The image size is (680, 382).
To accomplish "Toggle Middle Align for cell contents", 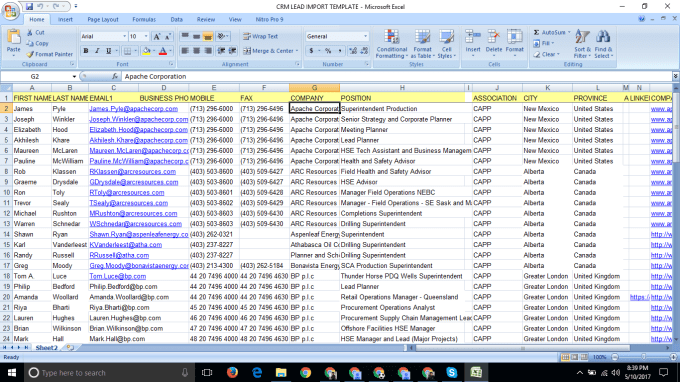I will click(x=196, y=36).
